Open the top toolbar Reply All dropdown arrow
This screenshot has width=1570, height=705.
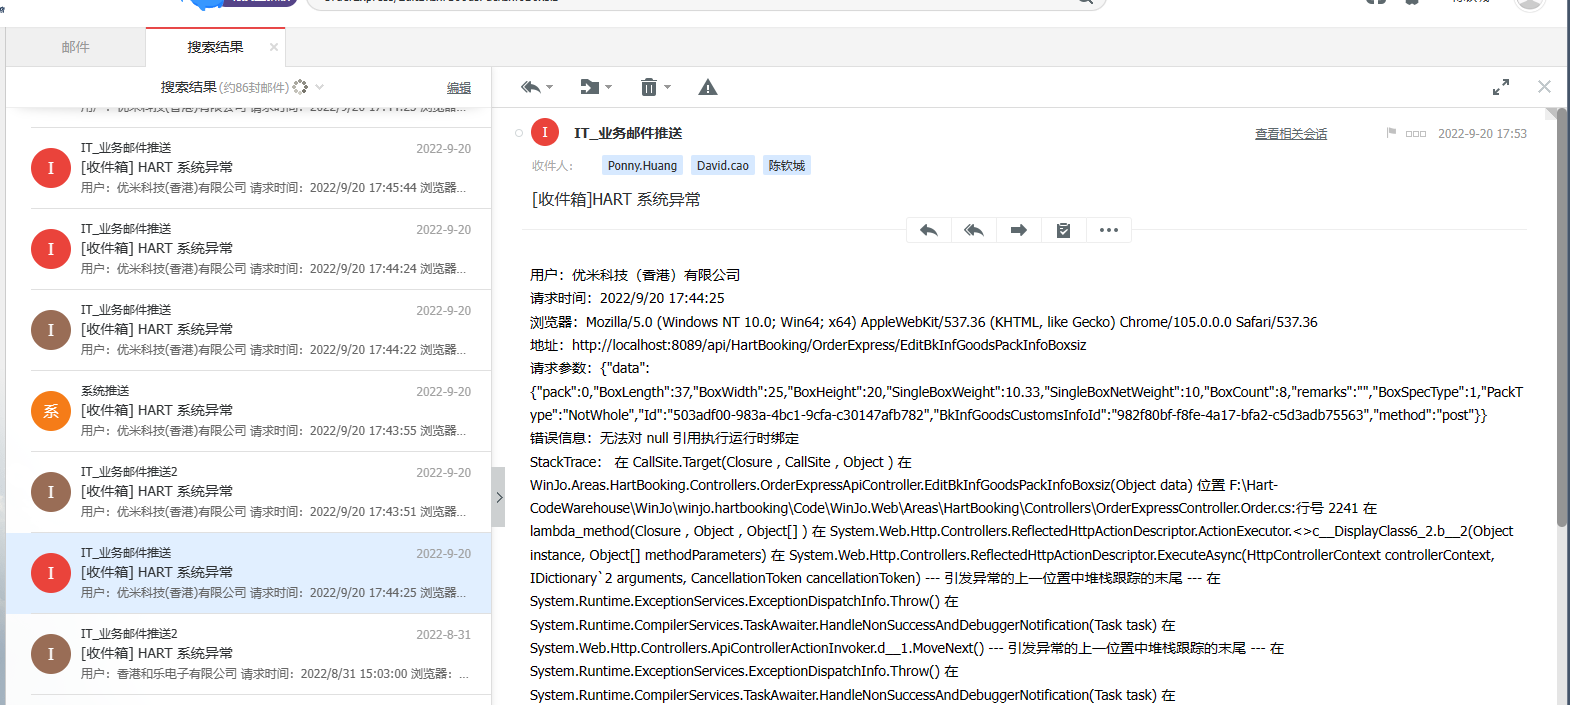coord(549,88)
